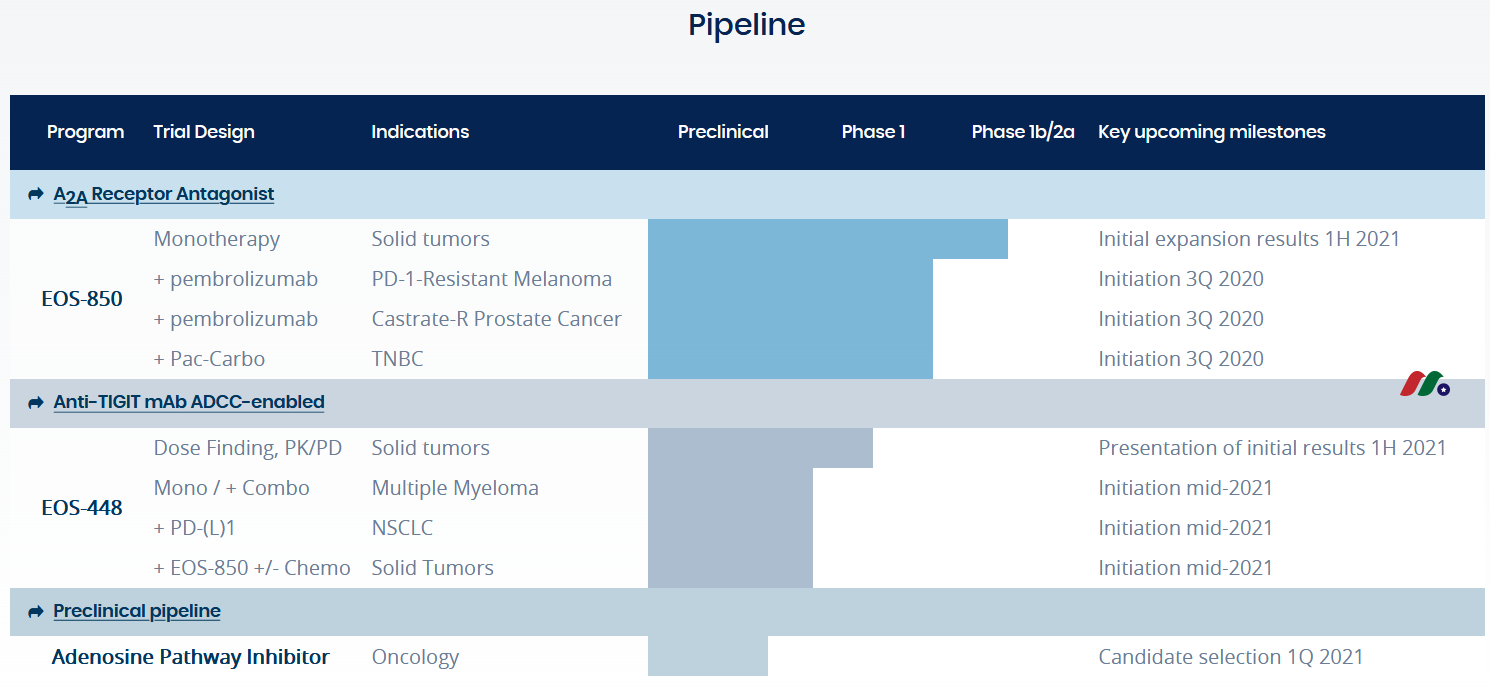The height and width of the screenshot is (687, 1490).
Task: Click arrow icon beside Anti-TIGIT mAb ADCC-enabled
Action: tap(36, 403)
